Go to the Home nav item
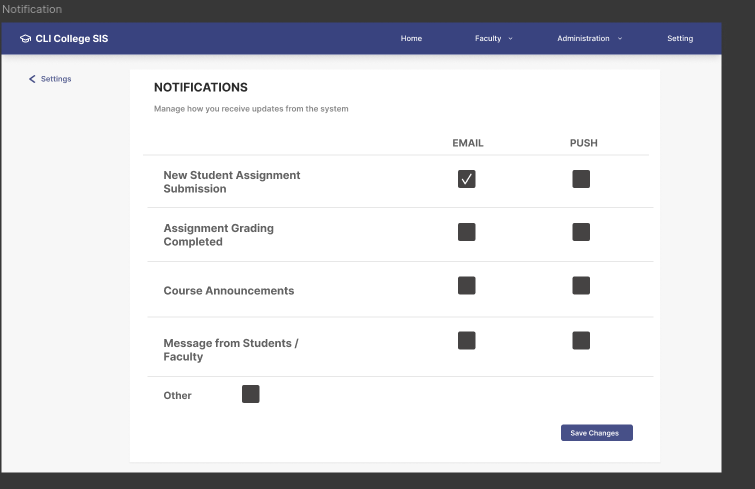755x489 pixels. pyautogui.click(x=411, y=39)
